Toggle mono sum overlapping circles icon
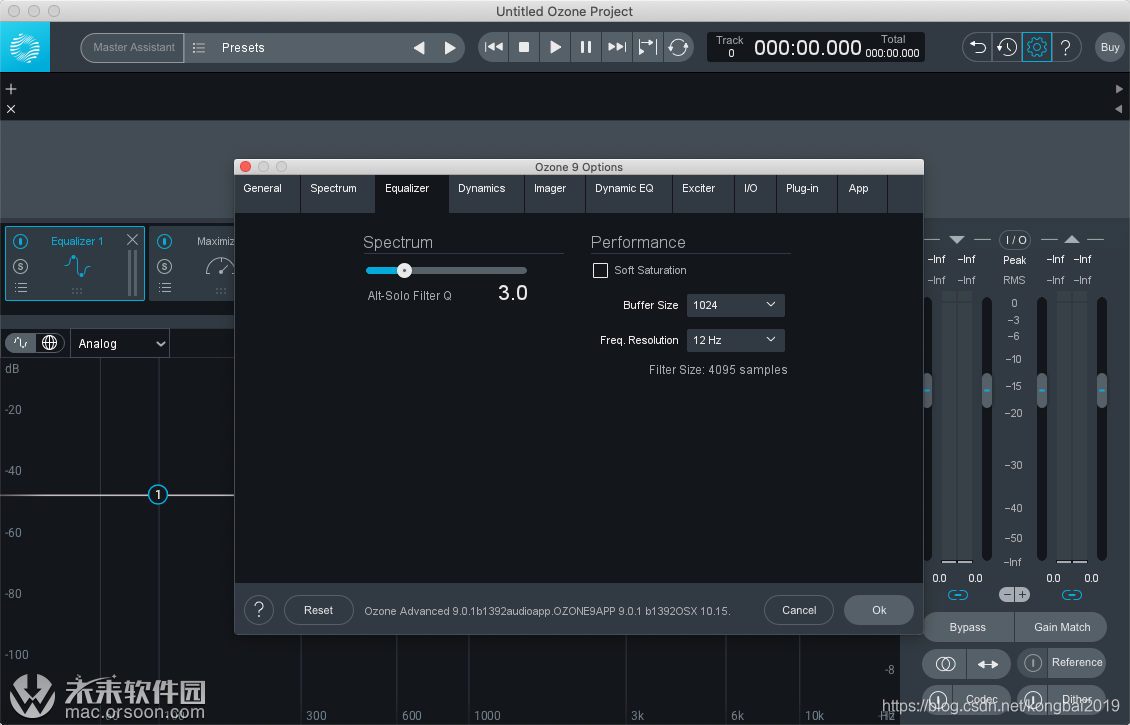This screenshot has width=1130, height=725. click(945, 664)
